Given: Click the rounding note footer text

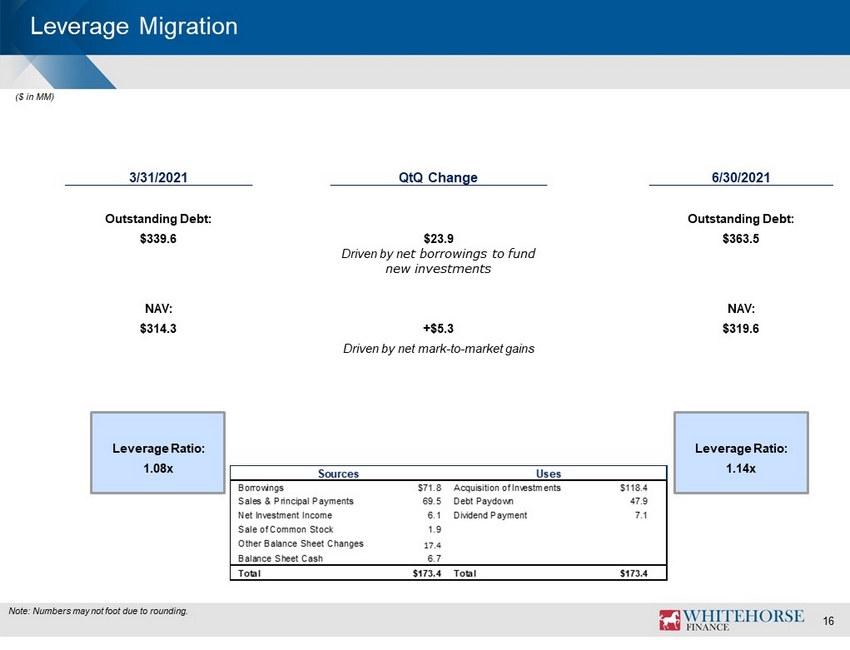Looking at the screenshot, I should click(98, 611).
